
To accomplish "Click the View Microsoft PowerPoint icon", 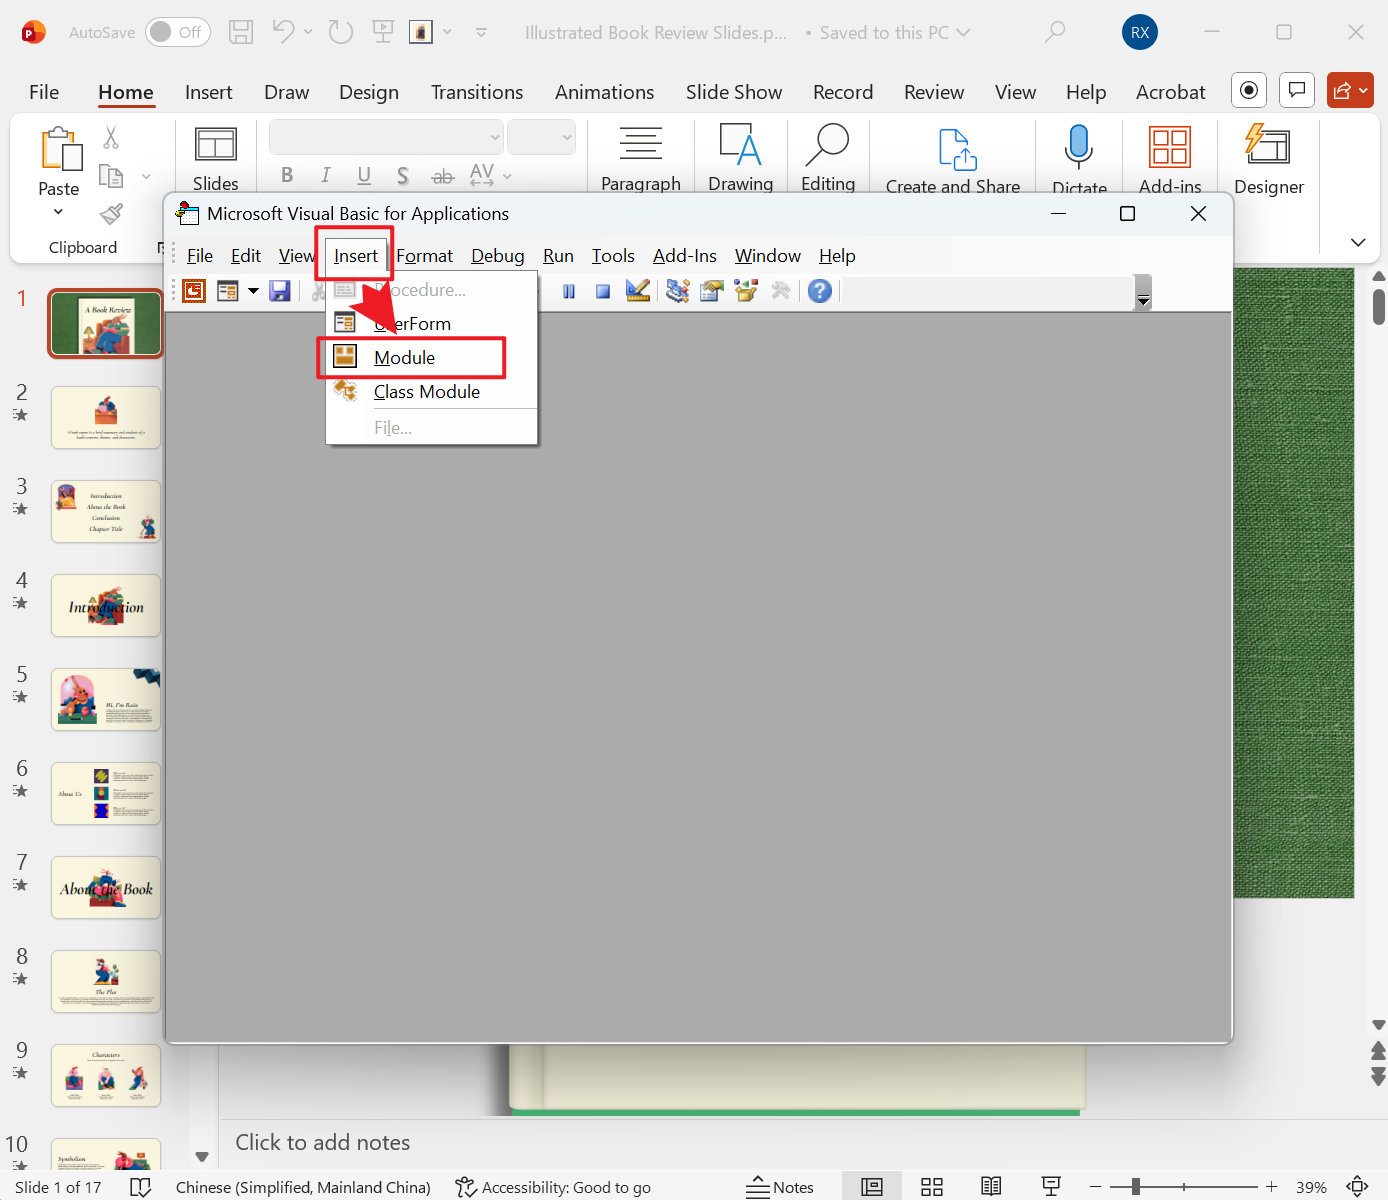I will (192, 291).
